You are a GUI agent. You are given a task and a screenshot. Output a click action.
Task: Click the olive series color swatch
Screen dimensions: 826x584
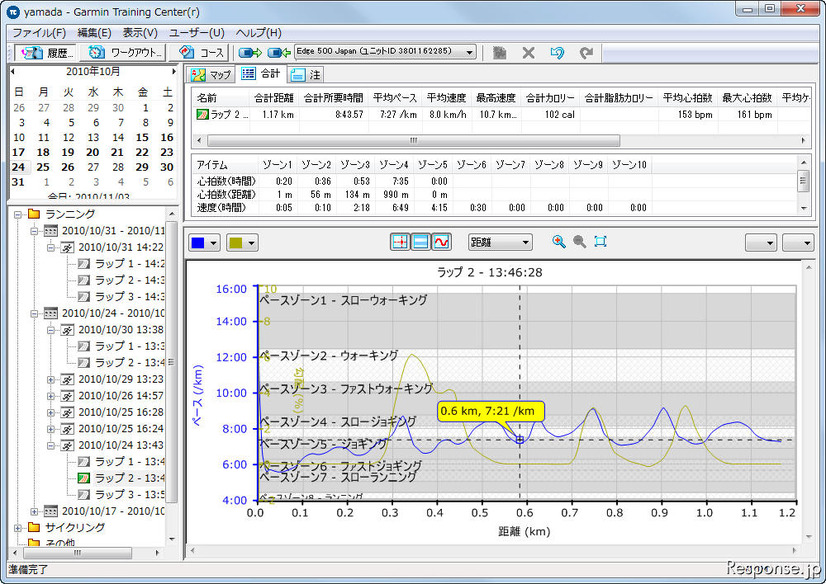click(x=236, y=243)
